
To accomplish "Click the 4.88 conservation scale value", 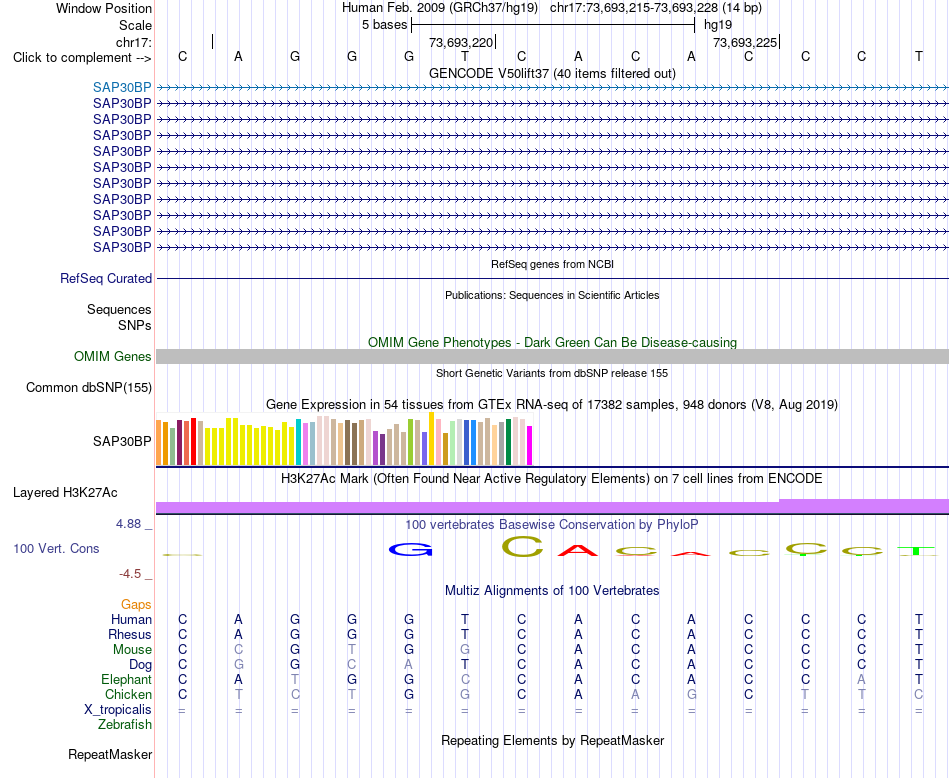I will (128, 524).
